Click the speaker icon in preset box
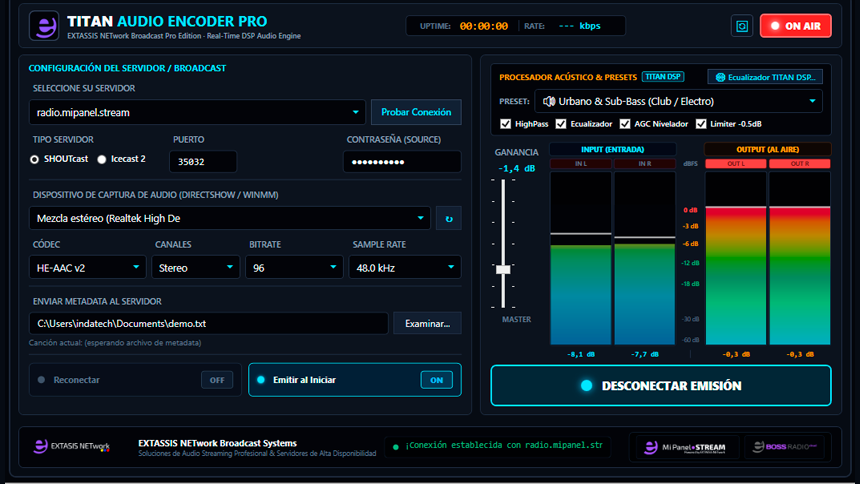 click(548, 102)
